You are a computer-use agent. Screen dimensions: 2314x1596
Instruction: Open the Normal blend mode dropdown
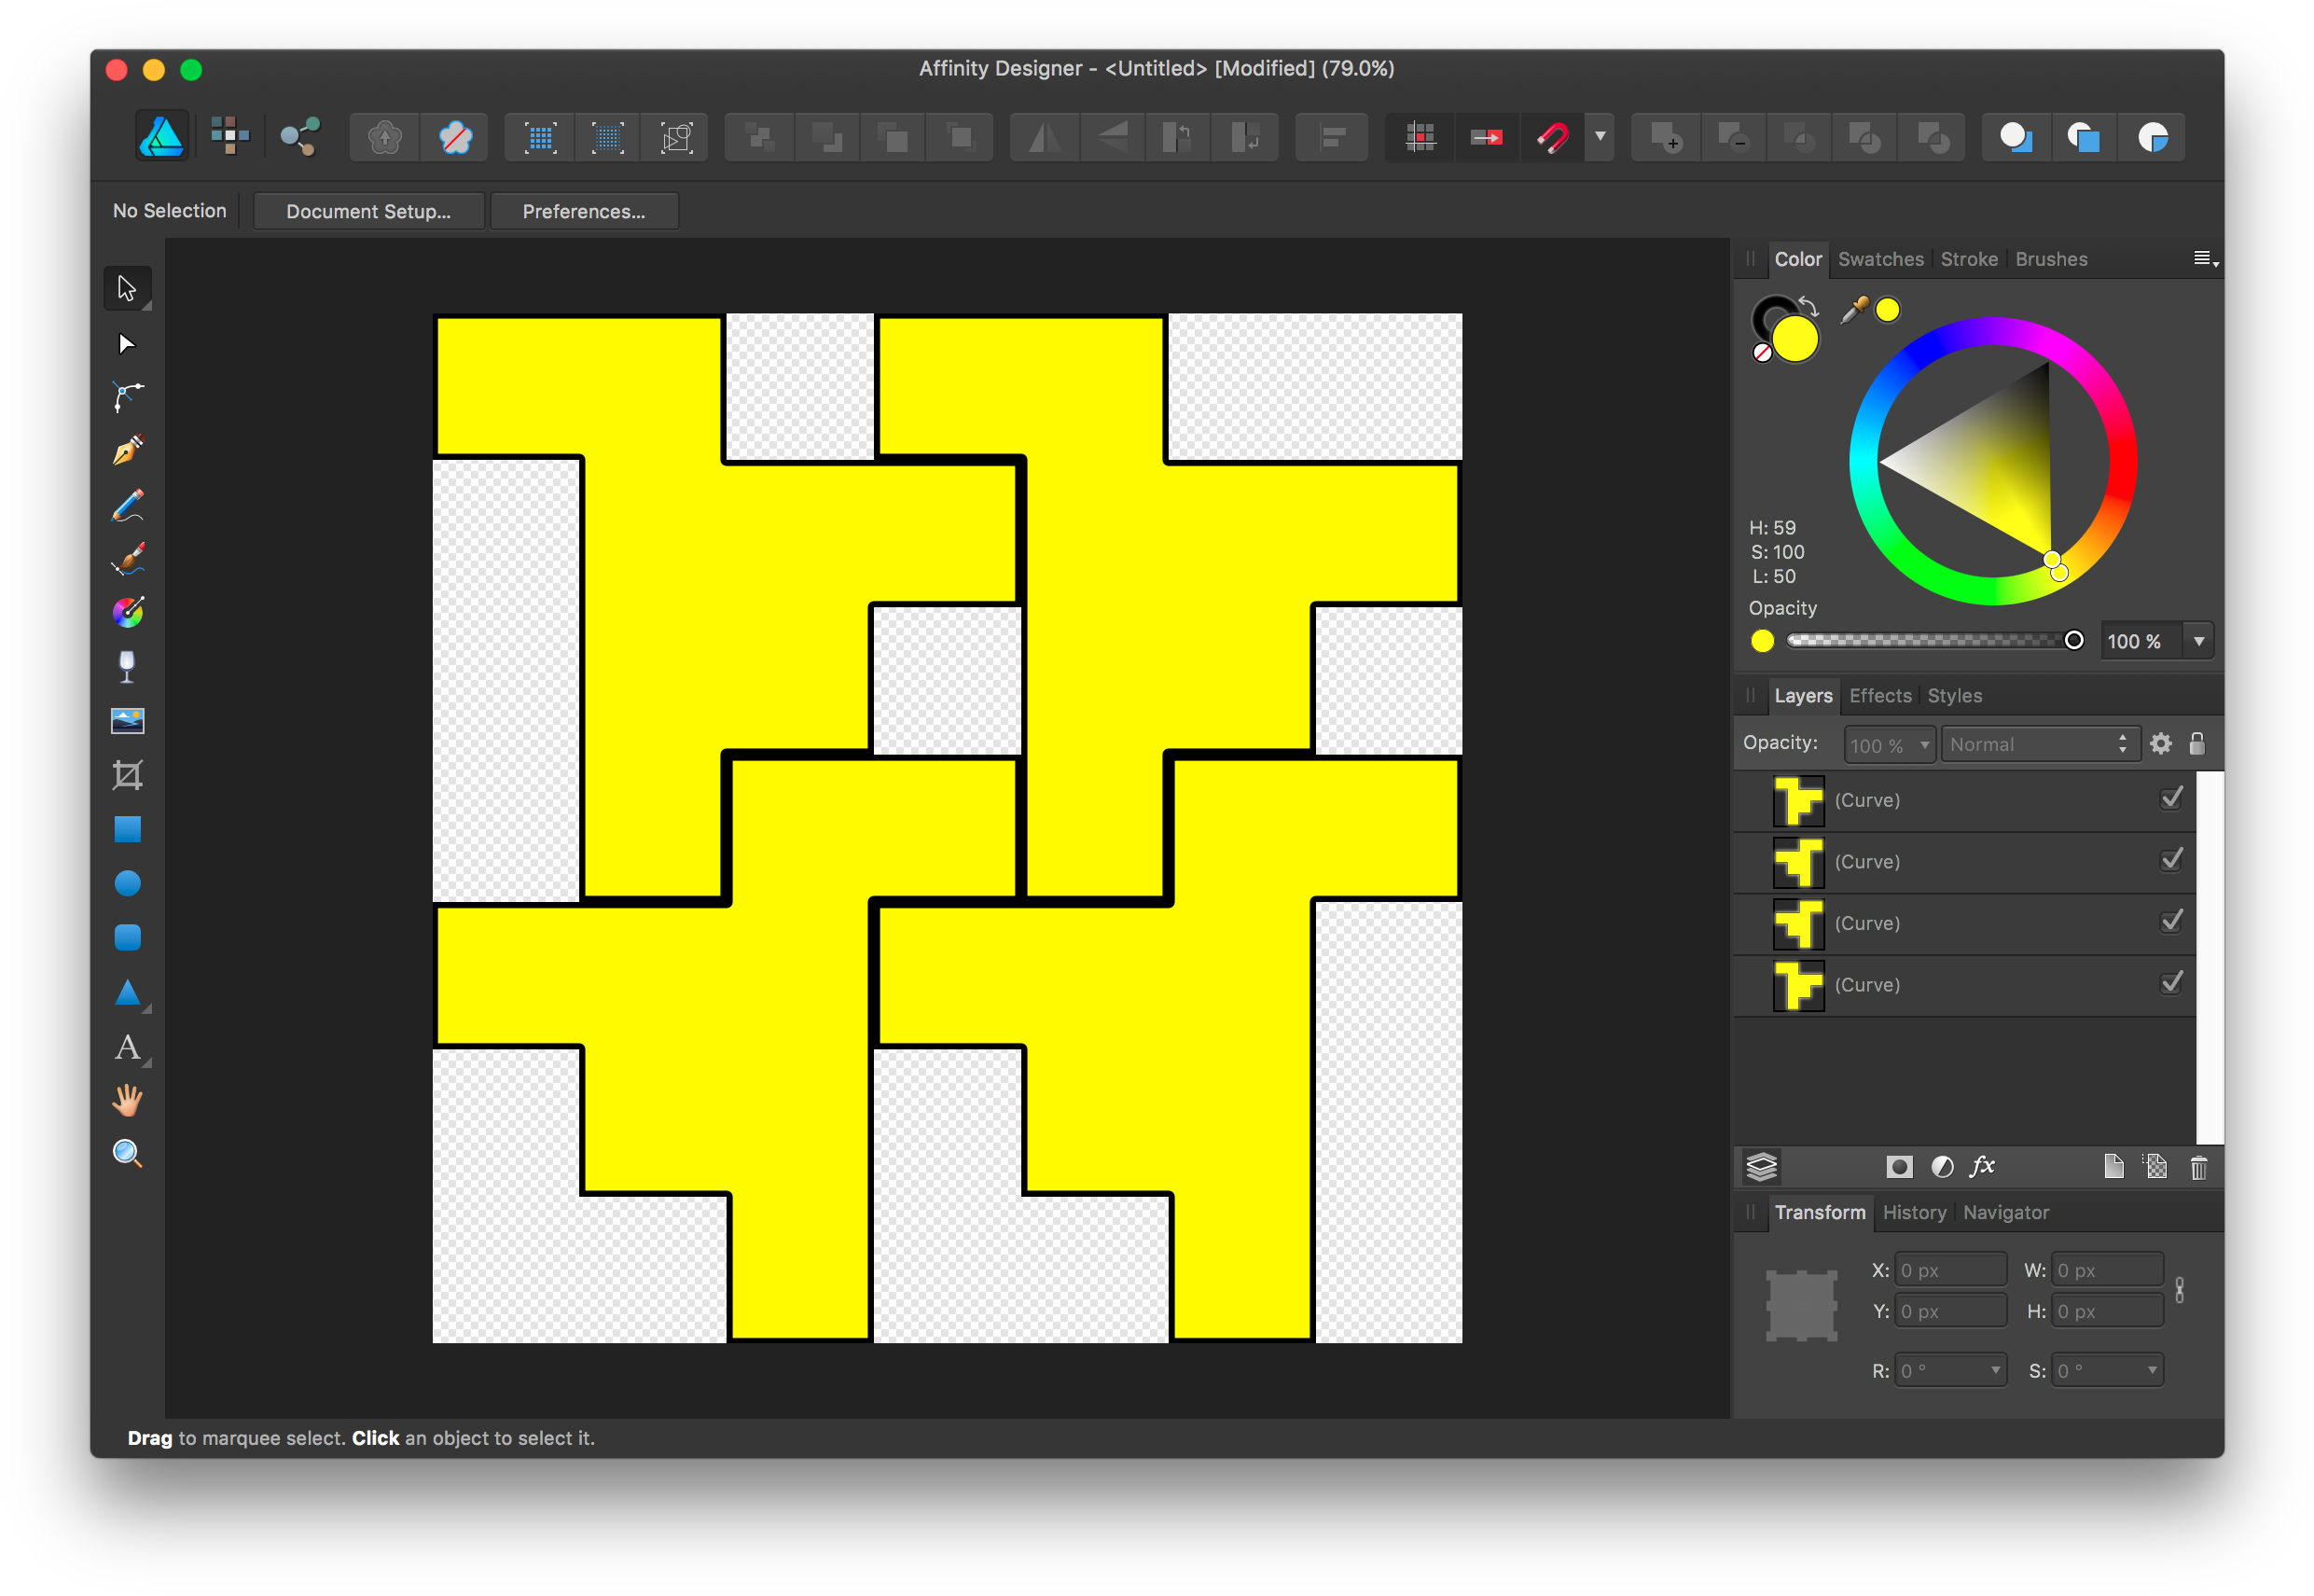click(x=2040, y=743)
